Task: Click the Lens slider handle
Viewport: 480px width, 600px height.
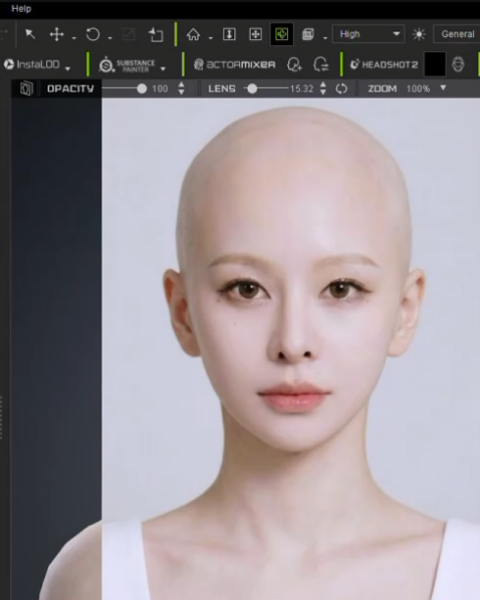Action: tap(252, 89)
